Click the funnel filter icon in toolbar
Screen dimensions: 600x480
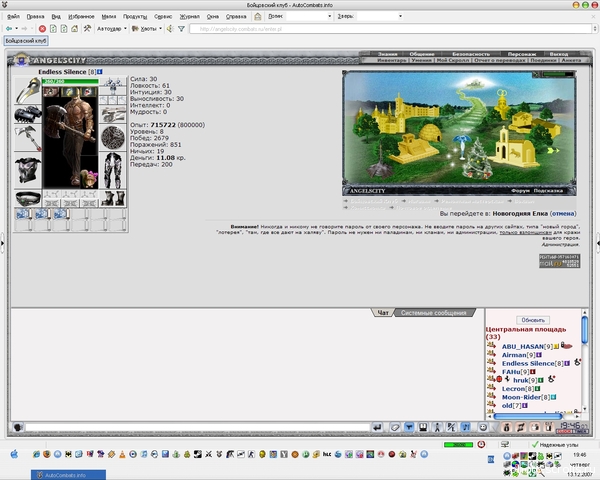181,29
